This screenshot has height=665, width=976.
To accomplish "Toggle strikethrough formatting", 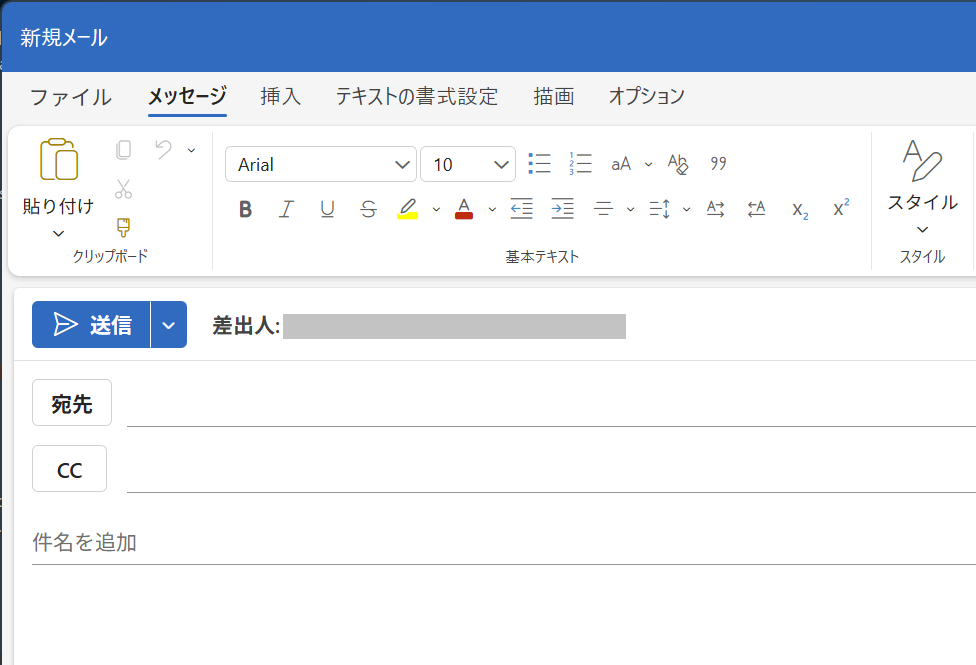I will point(367,209).
